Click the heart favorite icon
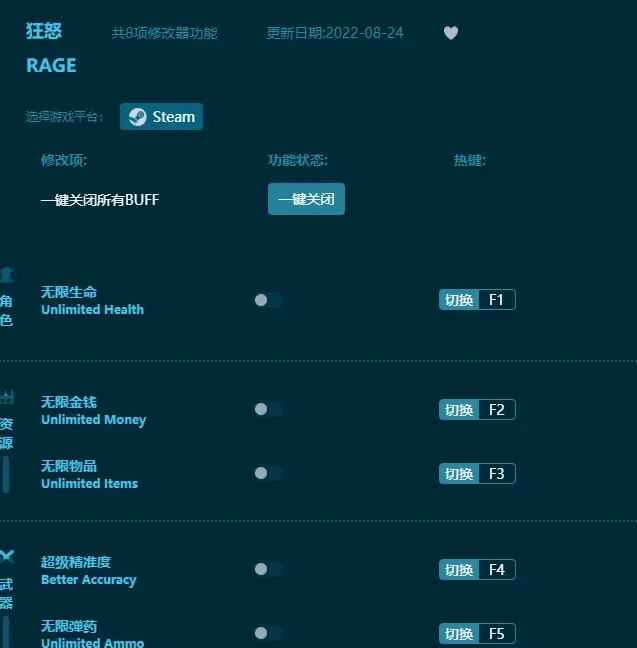 (451, 33)
